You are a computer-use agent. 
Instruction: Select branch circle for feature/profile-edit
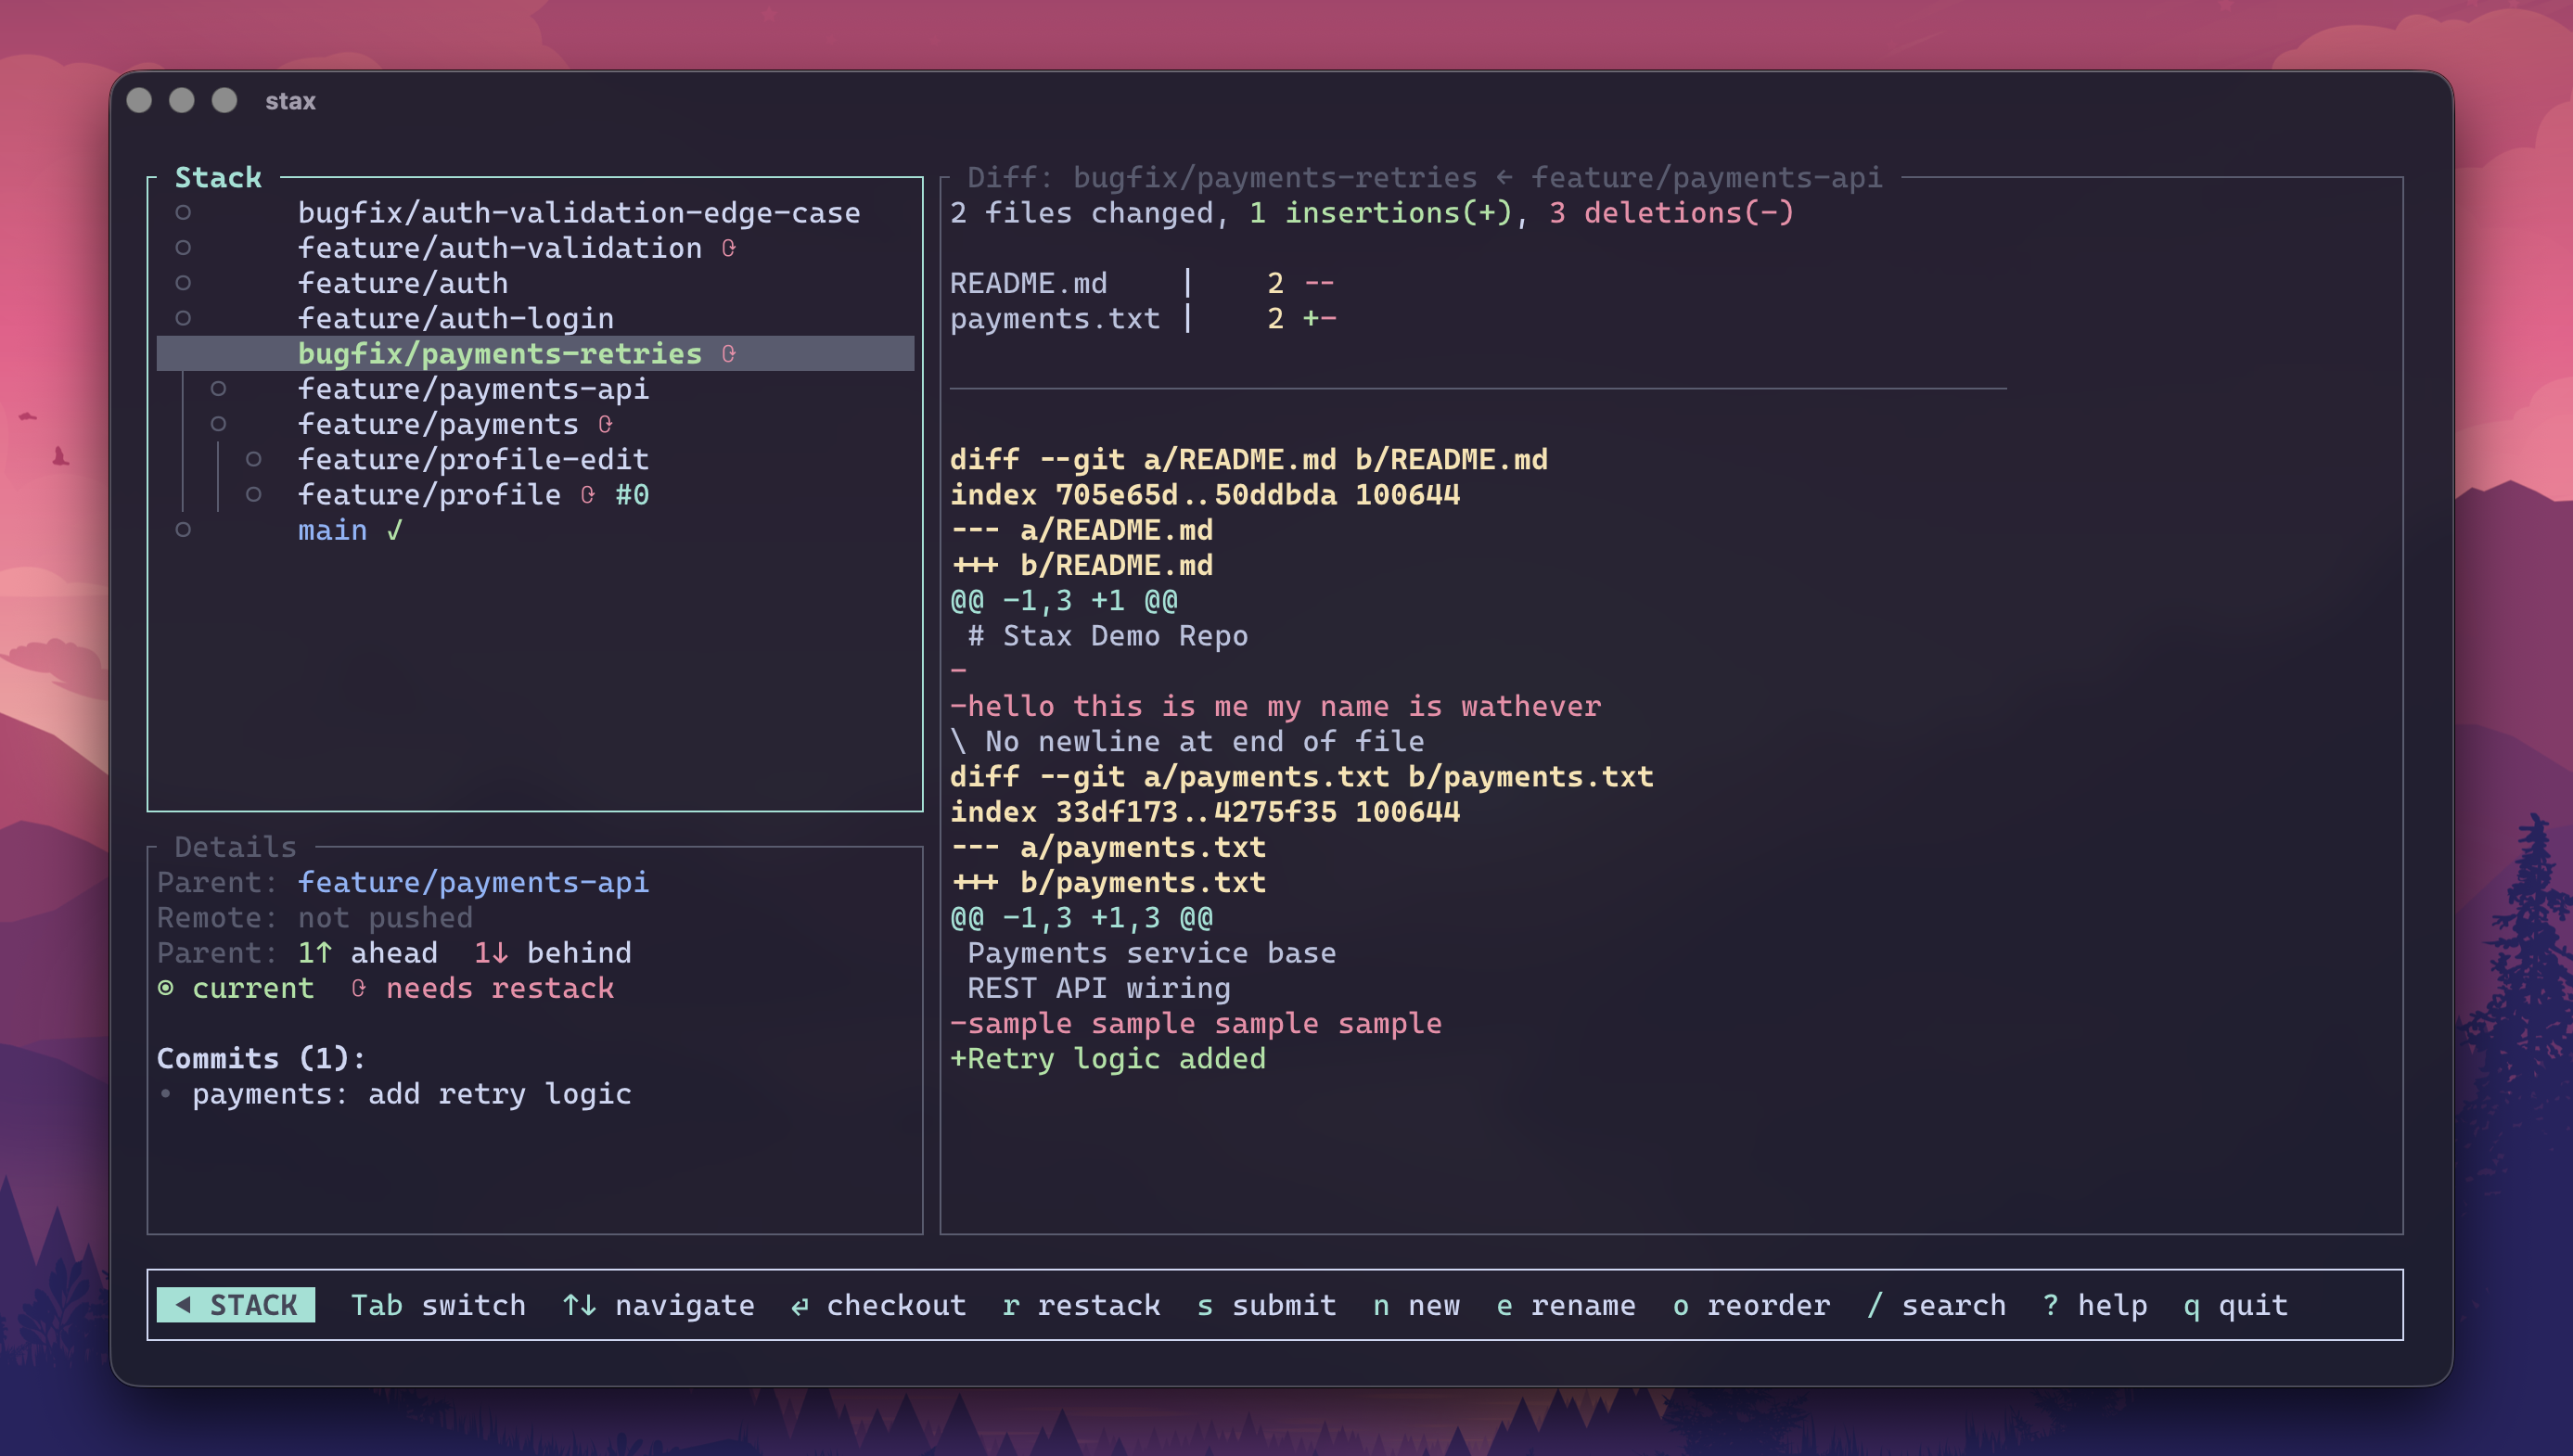coord(254,459)
